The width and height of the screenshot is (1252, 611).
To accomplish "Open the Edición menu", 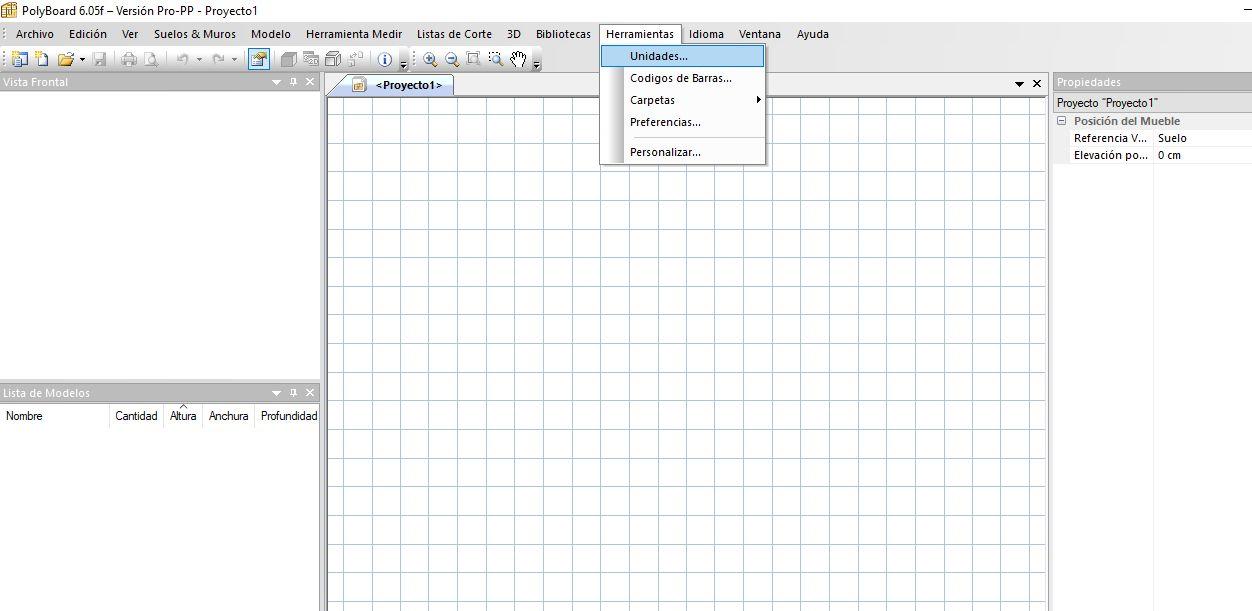I will [x=88, y=34].
